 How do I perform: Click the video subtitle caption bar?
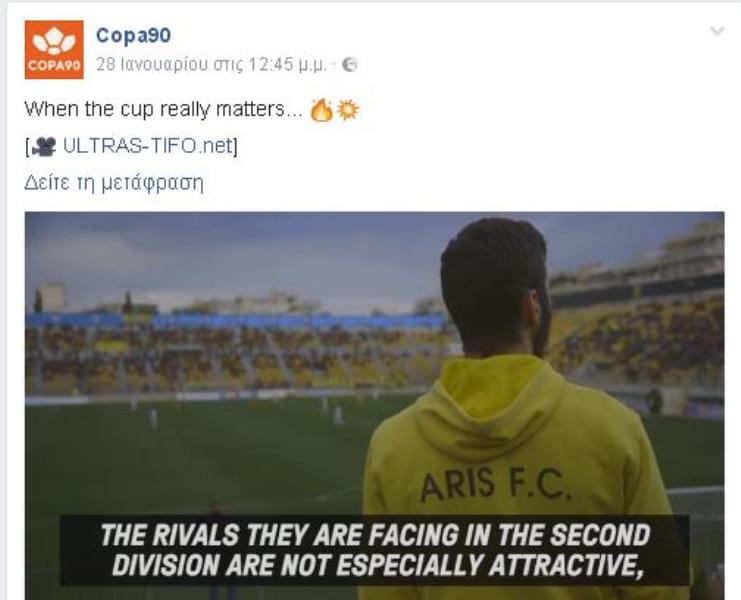[374, 550]
